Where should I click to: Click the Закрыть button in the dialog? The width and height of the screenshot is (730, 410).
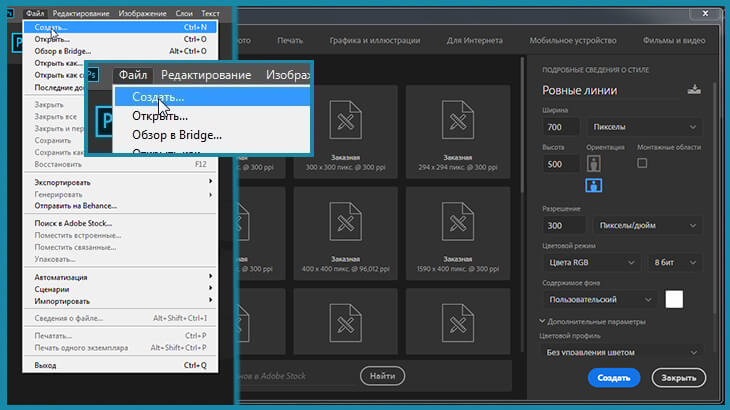(x=678, y=378)
